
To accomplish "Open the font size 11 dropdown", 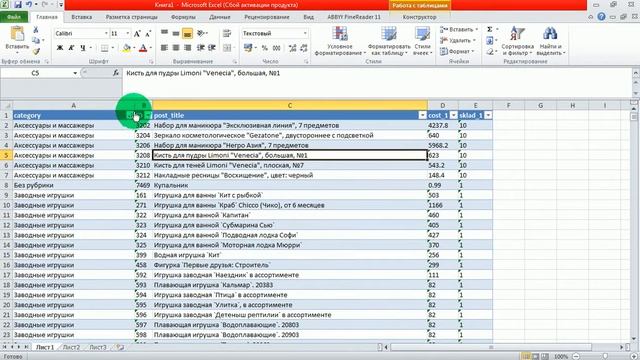I will click(x=128, y=33).
